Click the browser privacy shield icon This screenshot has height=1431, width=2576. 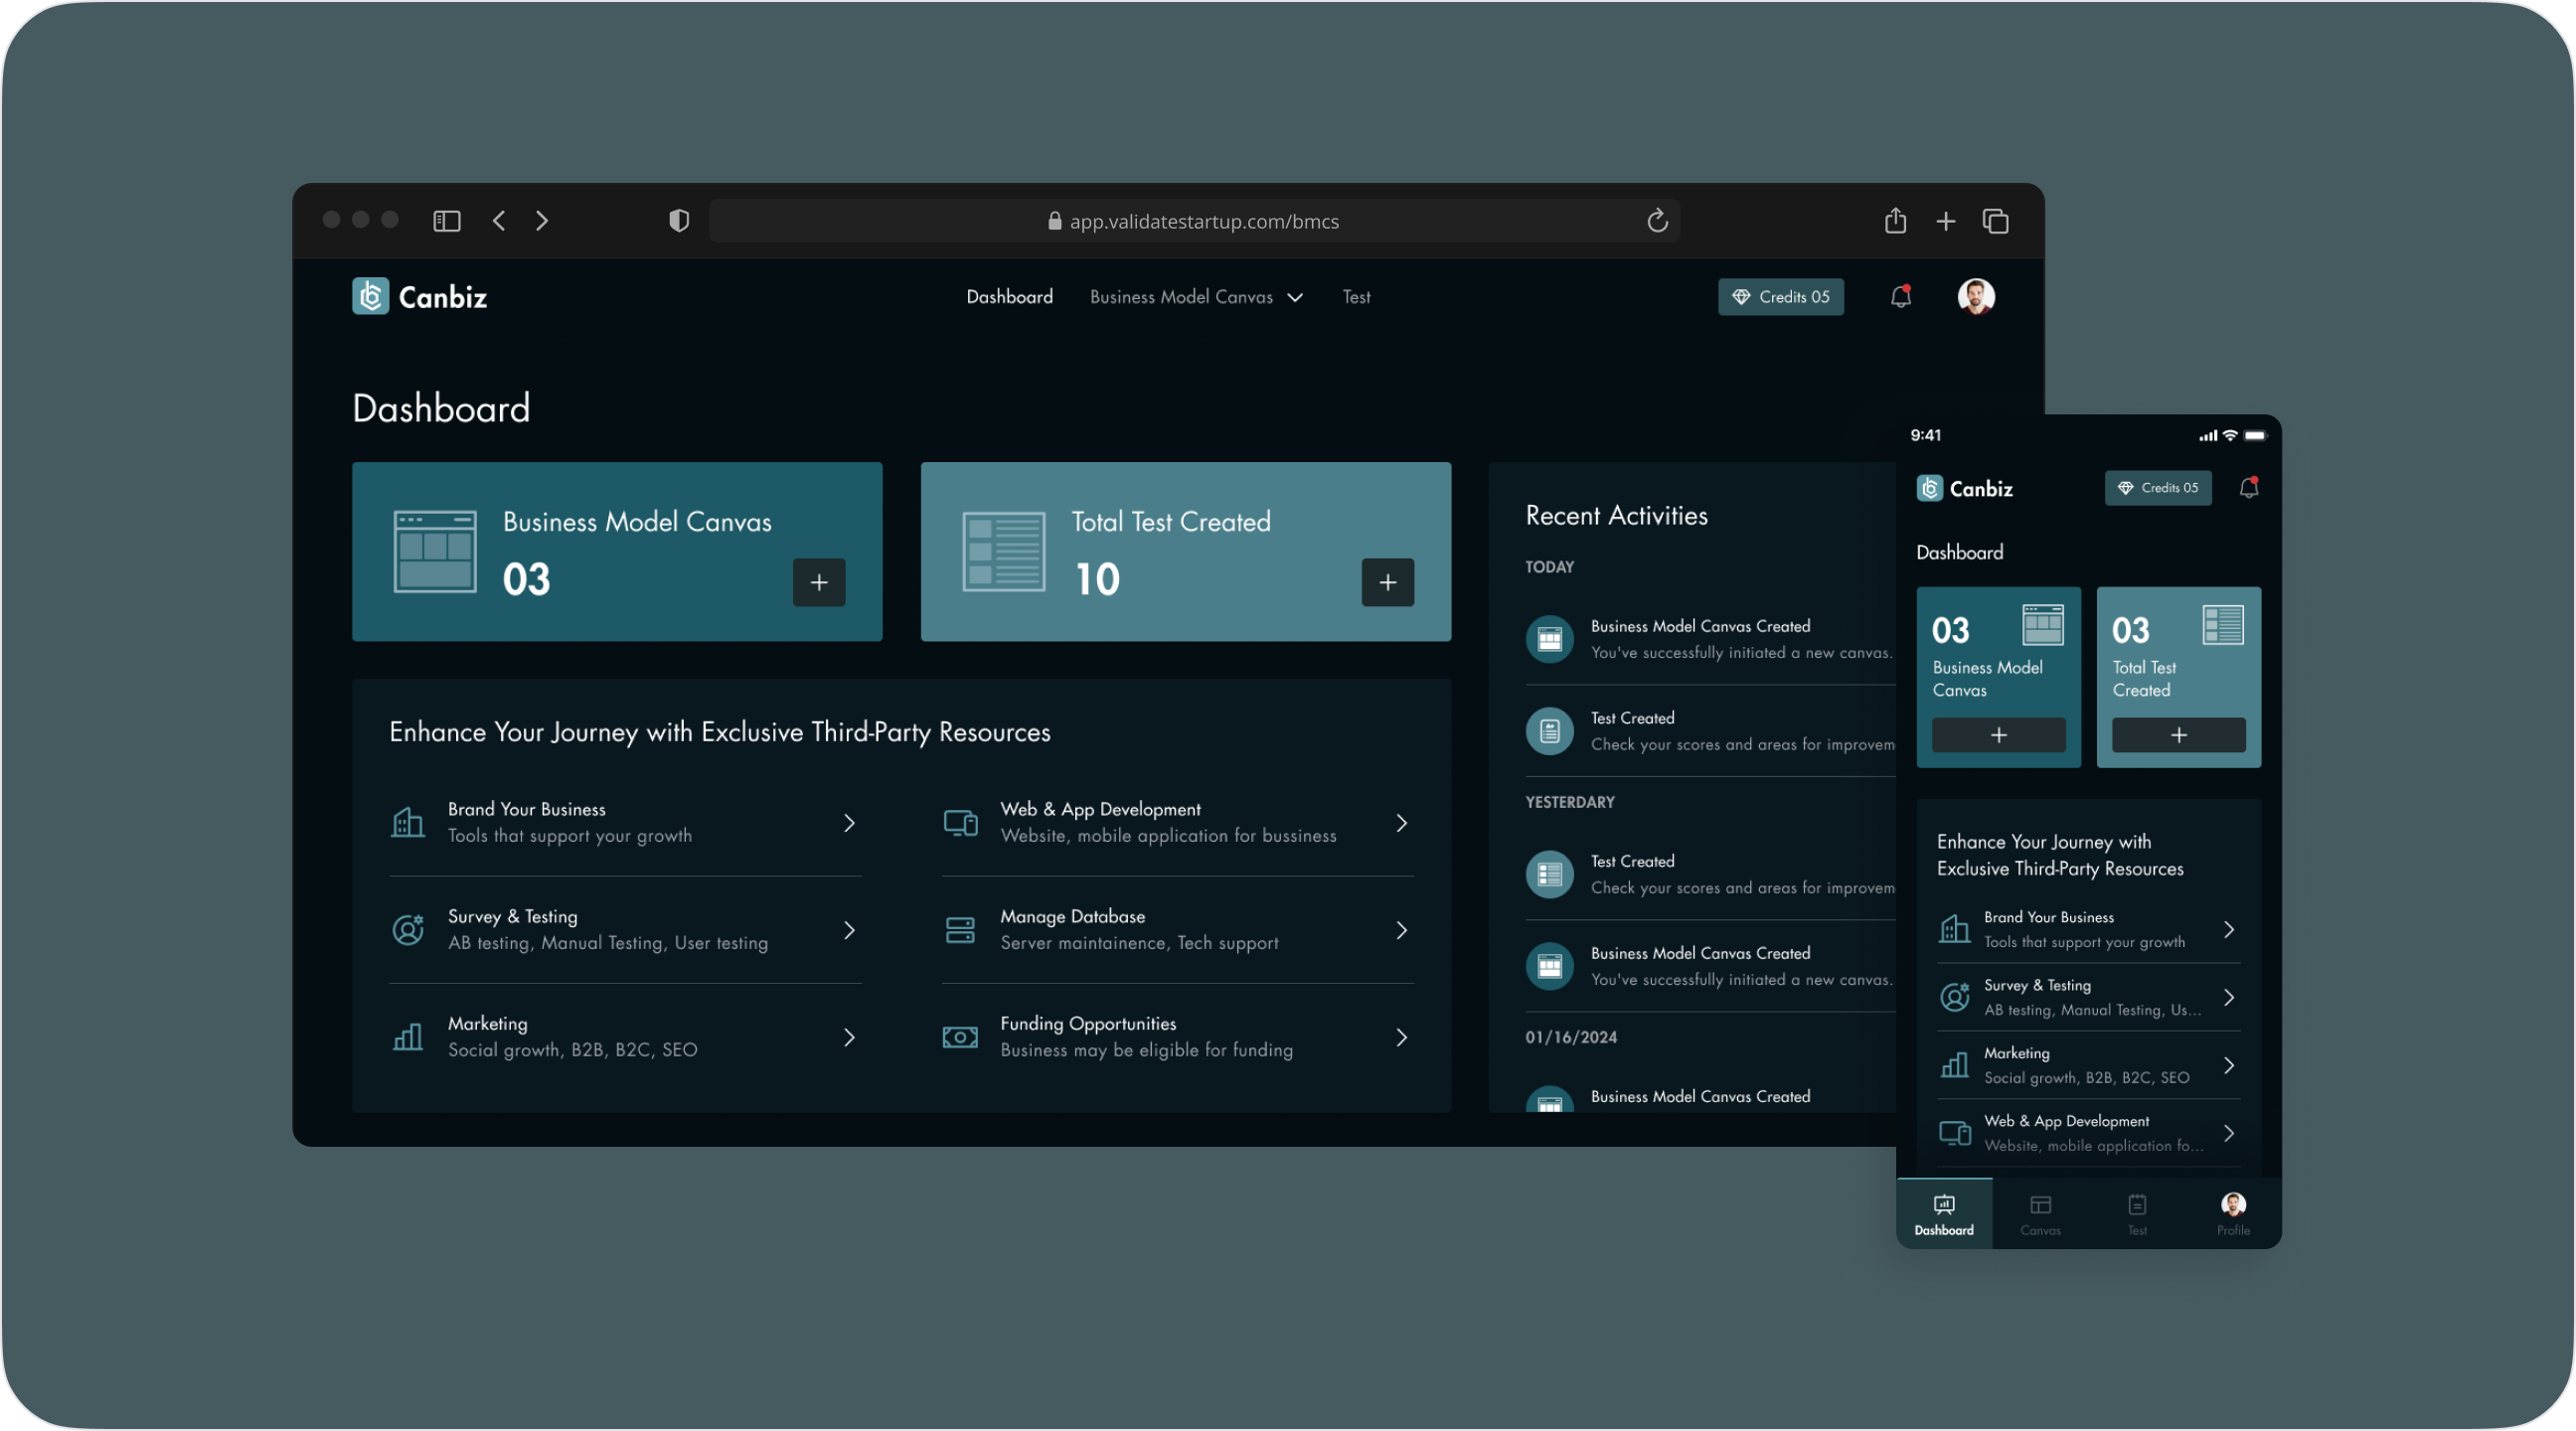tap(679, 221)
